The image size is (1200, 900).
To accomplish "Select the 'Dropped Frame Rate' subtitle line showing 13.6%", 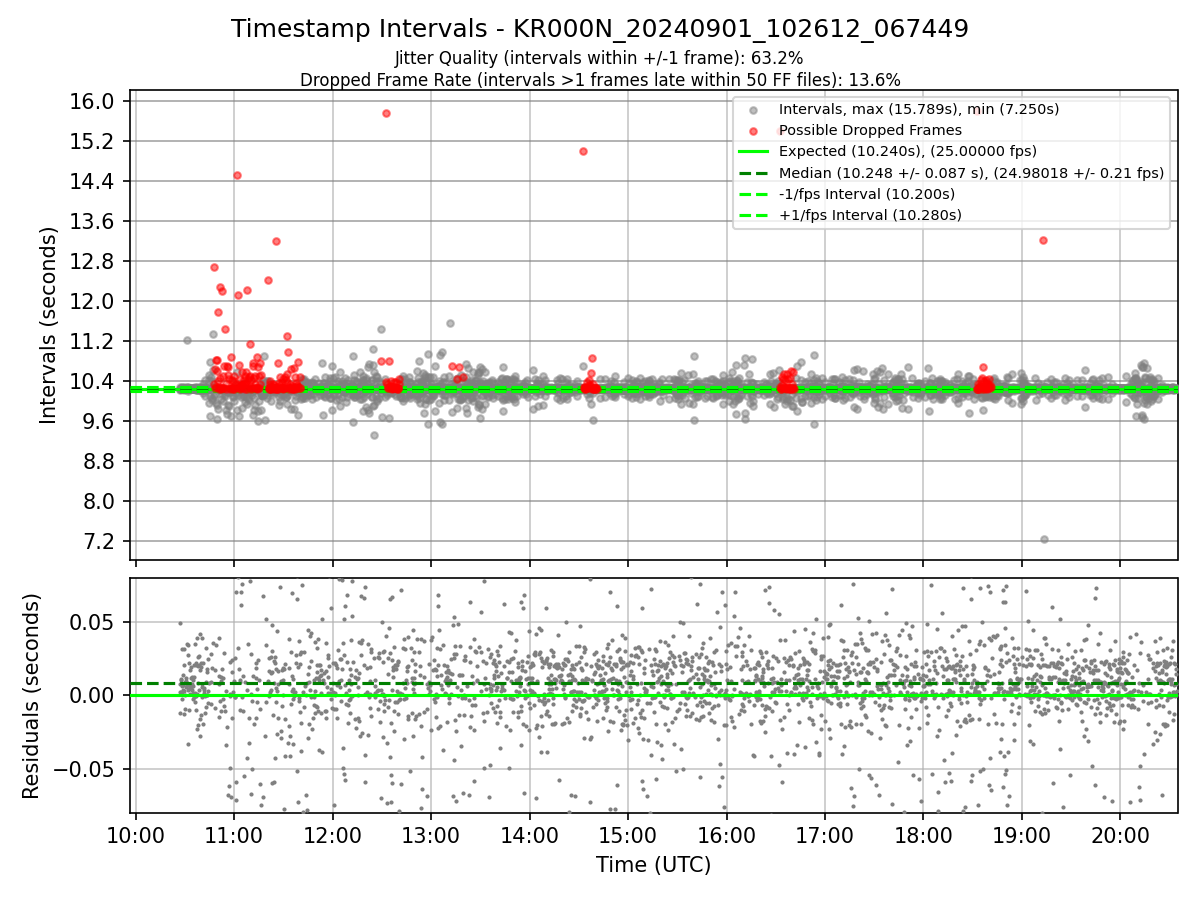I will click(x=600, y=80).
